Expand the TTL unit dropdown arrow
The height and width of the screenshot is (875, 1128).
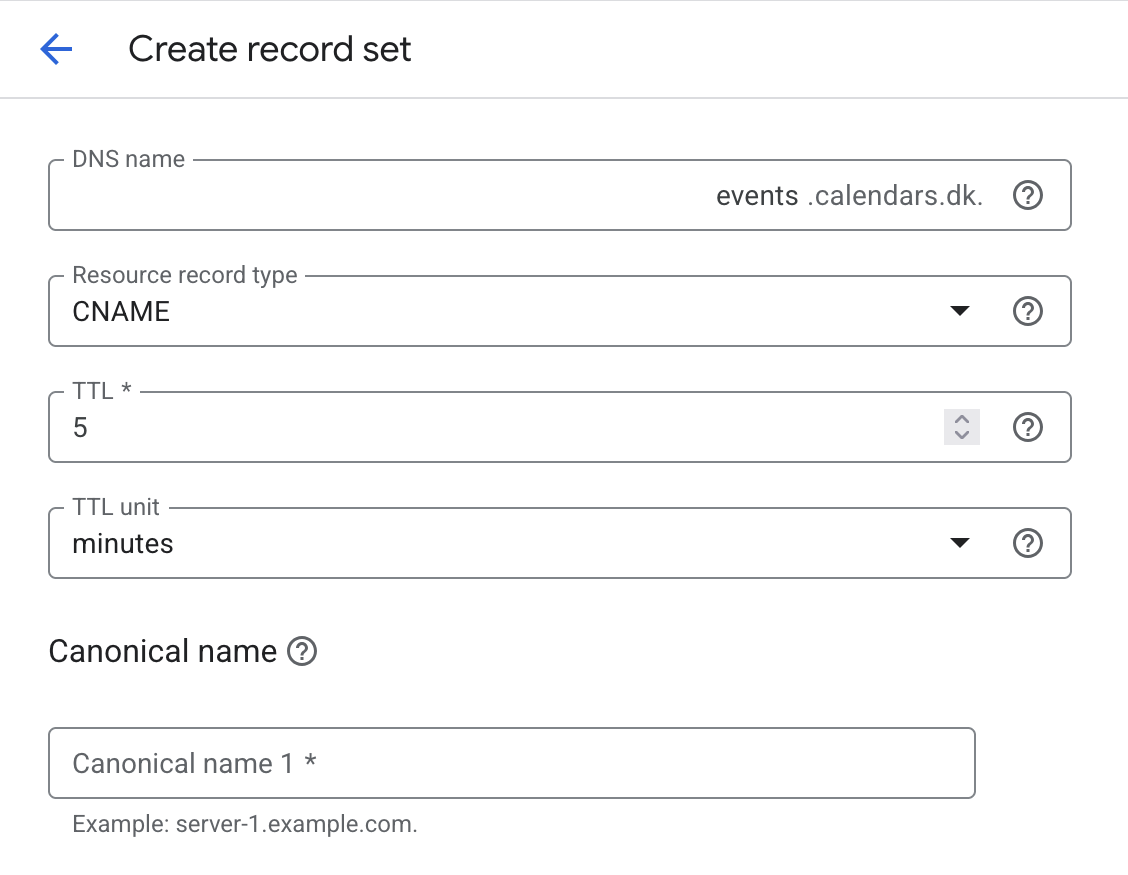click(x=959, y=543)
